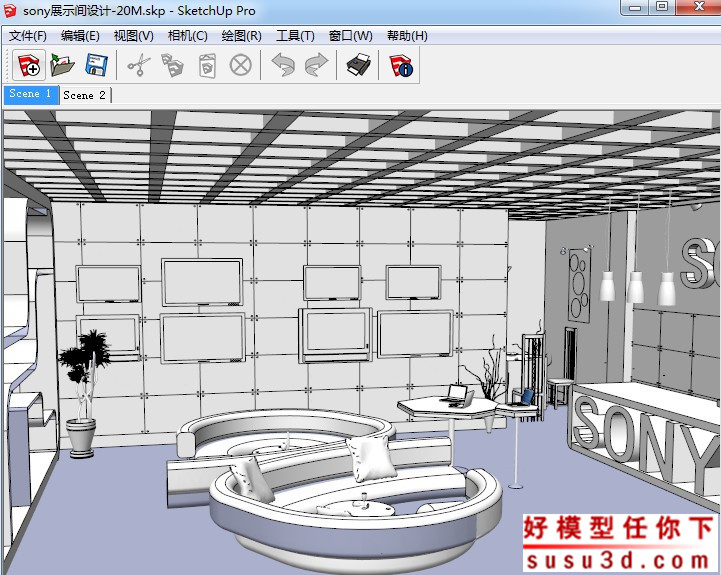This screenshot has width=721, height=575.
Task: Close the SketchUp Pro window
Action: coord(699,7)
